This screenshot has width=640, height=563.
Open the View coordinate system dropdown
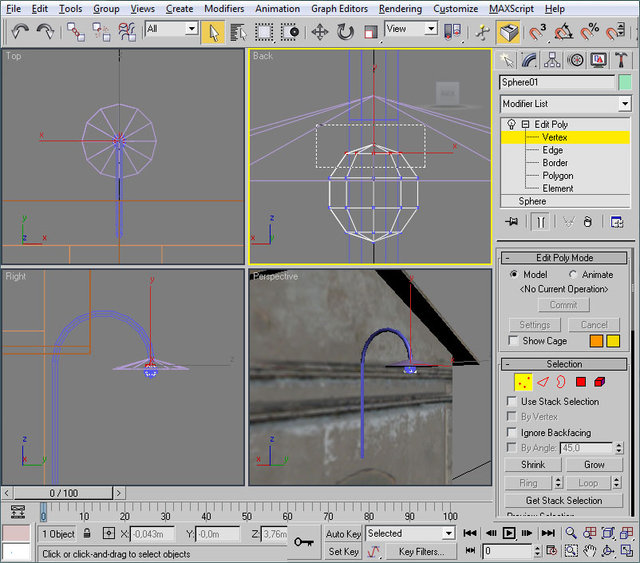tap(412, 29)
